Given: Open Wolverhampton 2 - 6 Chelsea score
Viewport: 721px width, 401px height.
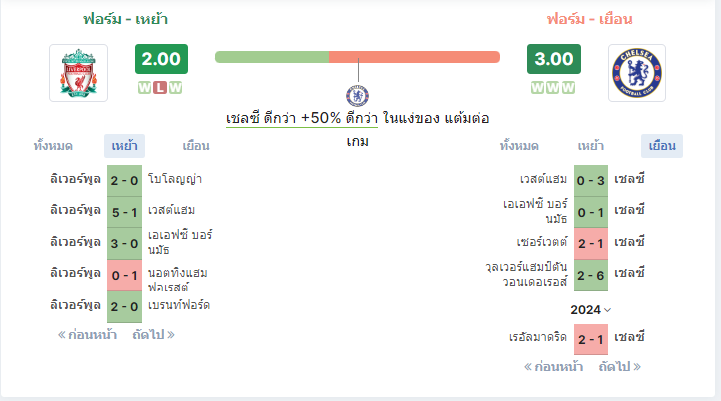Looking at the screenshot, I should 591,275.
